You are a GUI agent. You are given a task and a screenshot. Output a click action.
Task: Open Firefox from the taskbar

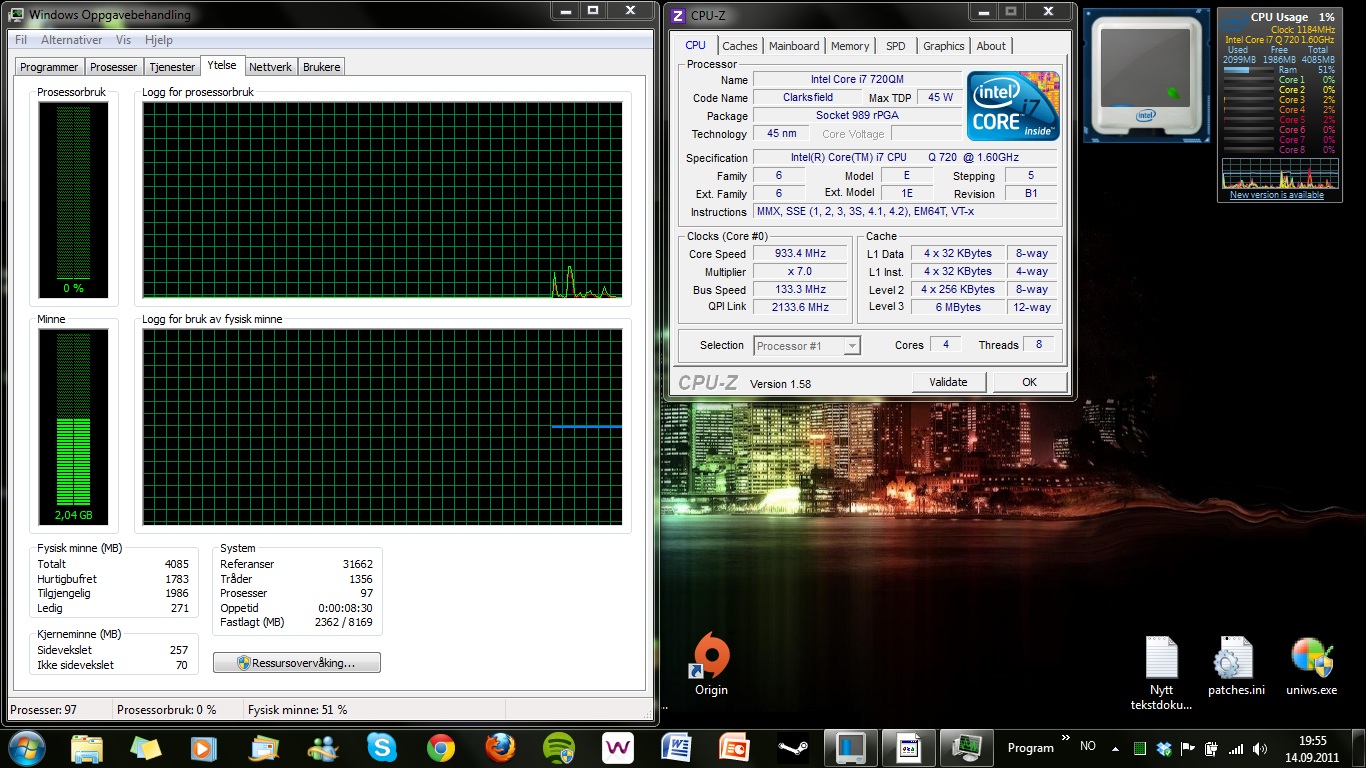[x=499, y=747]
